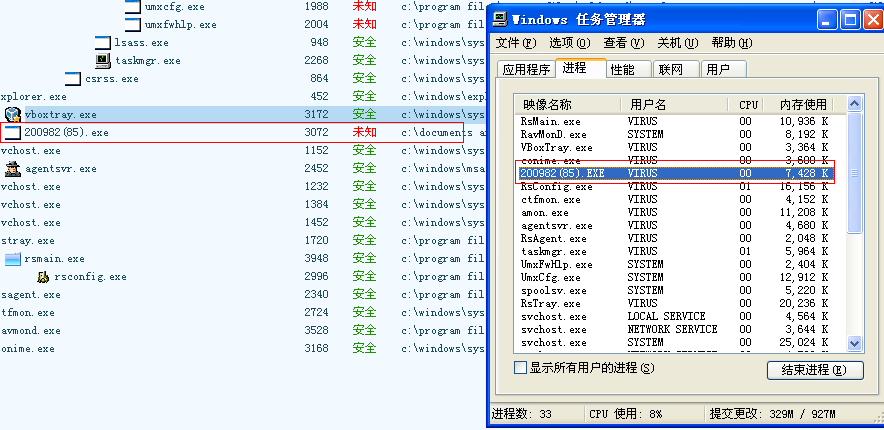The height and width of the screenshot is (430, 884).
Task: Click the Task Manager title bar icon
Action: coord(500,20)
